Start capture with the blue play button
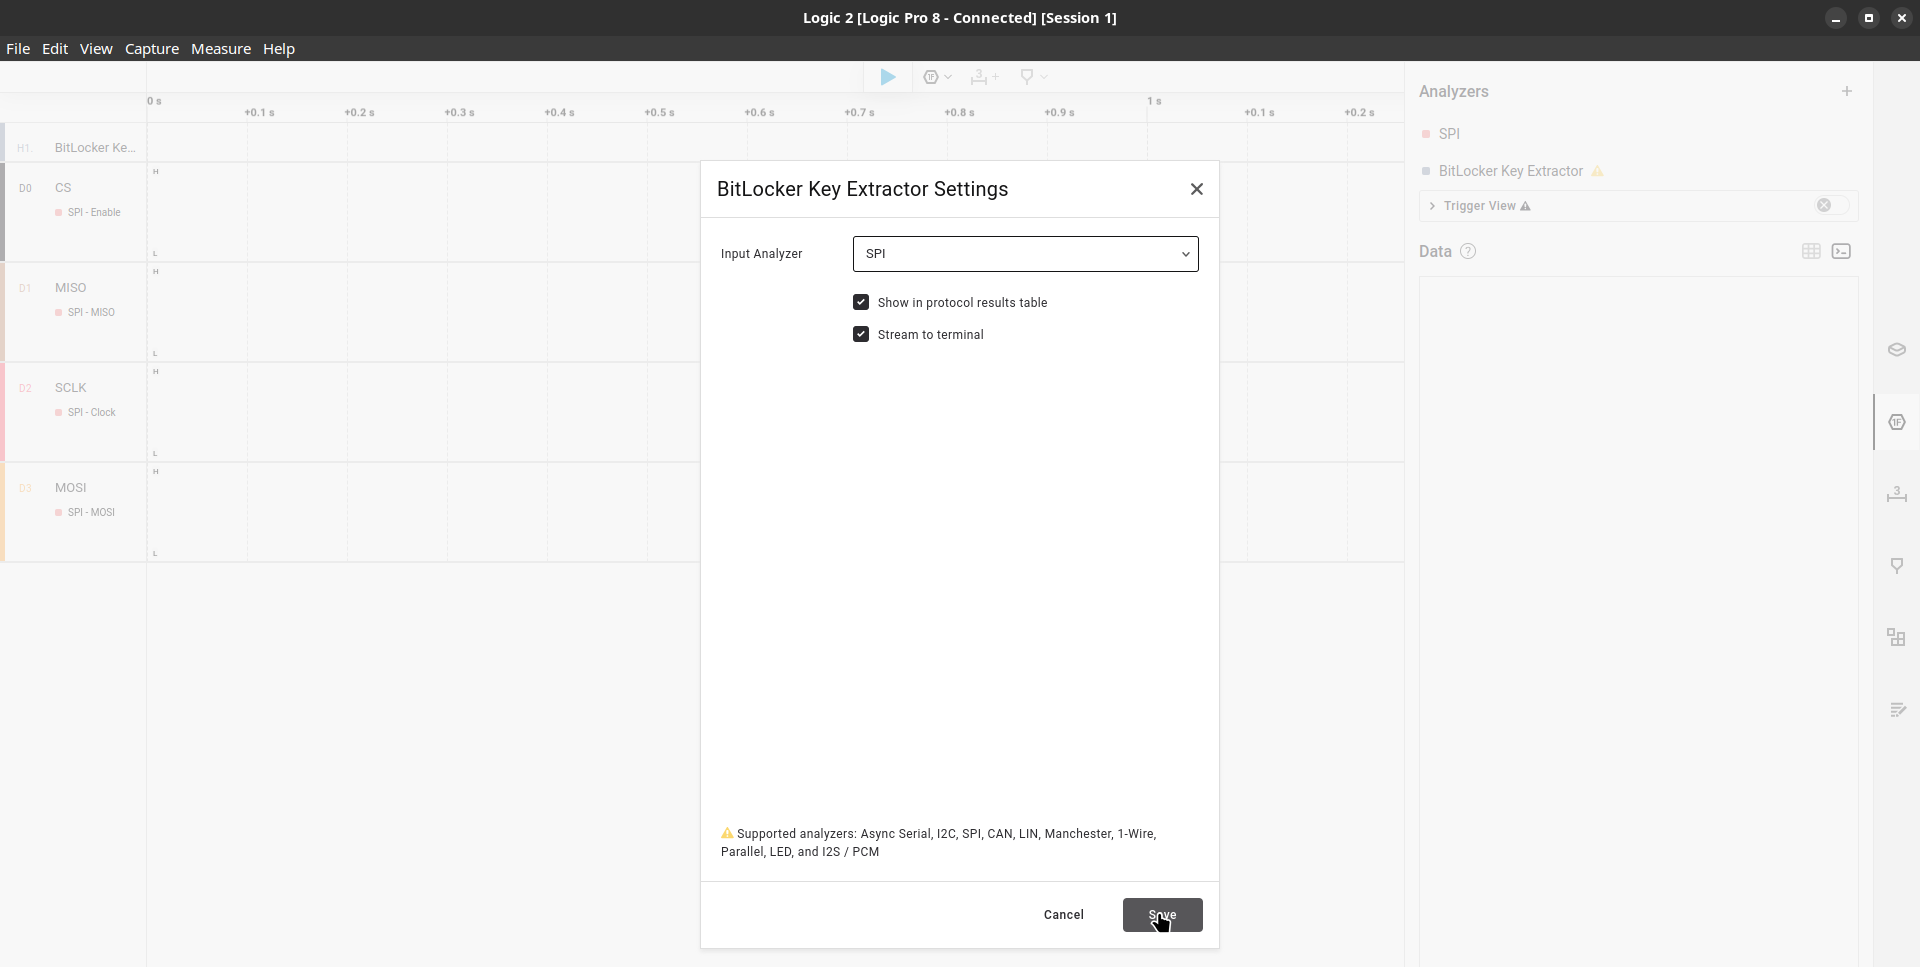 pos(888,77)
